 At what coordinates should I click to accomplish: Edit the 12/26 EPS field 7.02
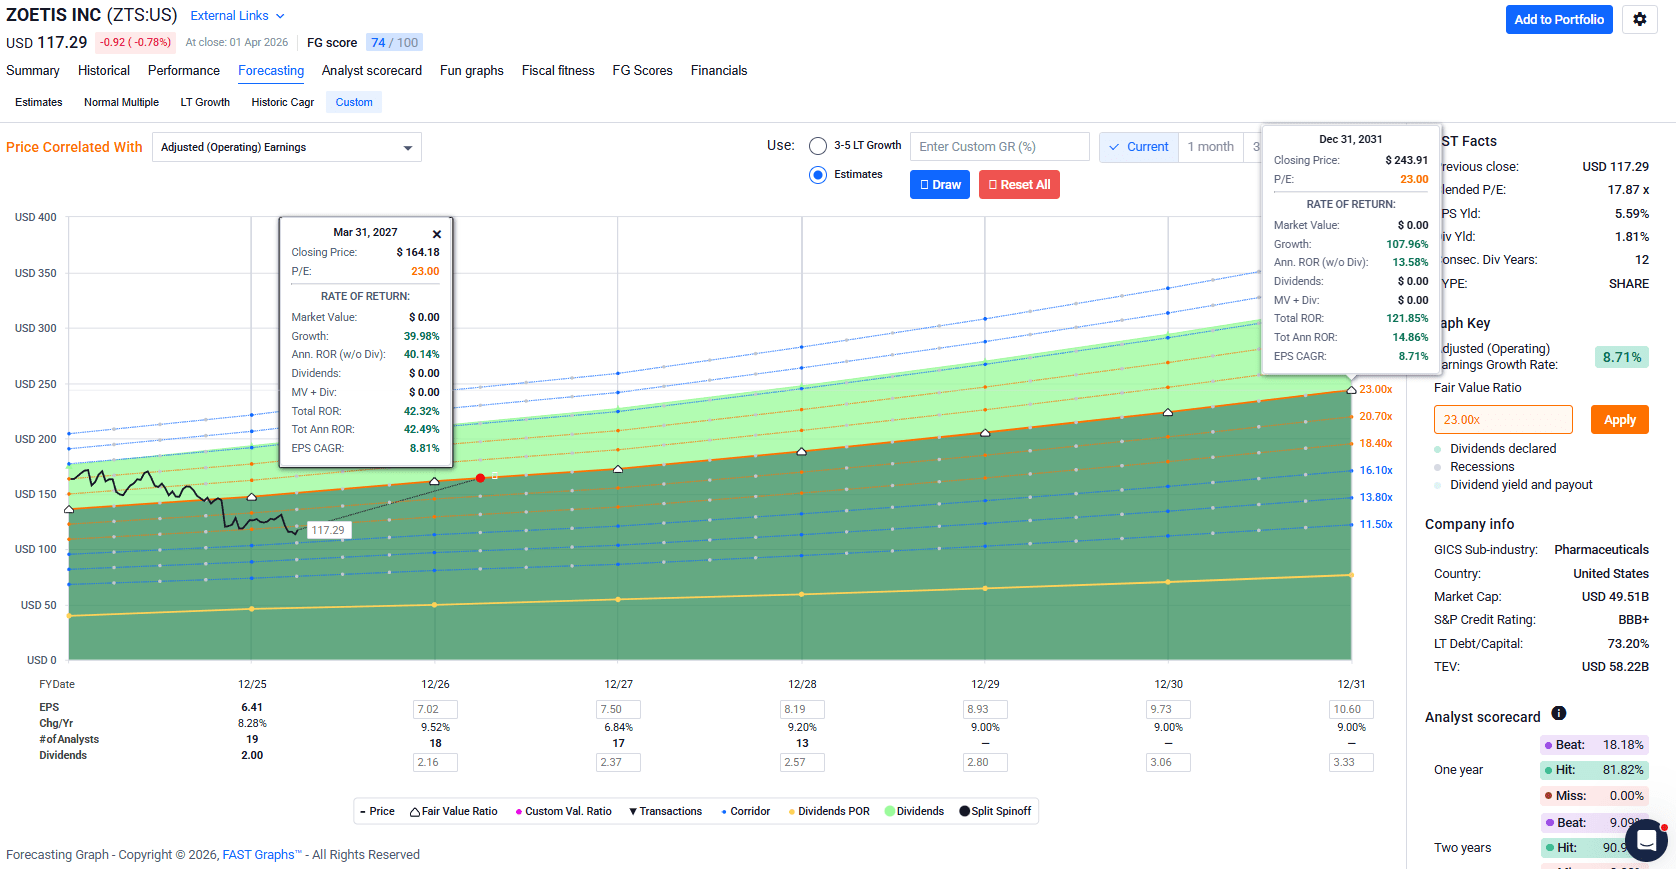coord(435,709)
